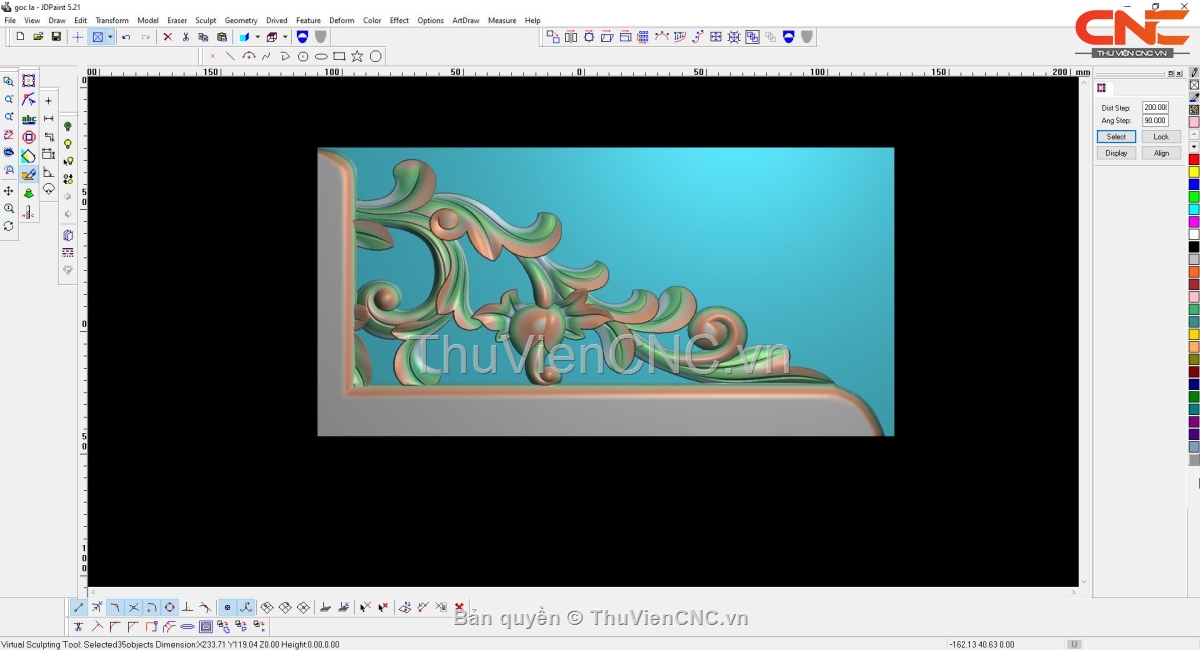Image resolution: width=1200 pixels, height=650 pixels.
Task: Expand the color palette dropdown arrow
Action: point(1194,147)
